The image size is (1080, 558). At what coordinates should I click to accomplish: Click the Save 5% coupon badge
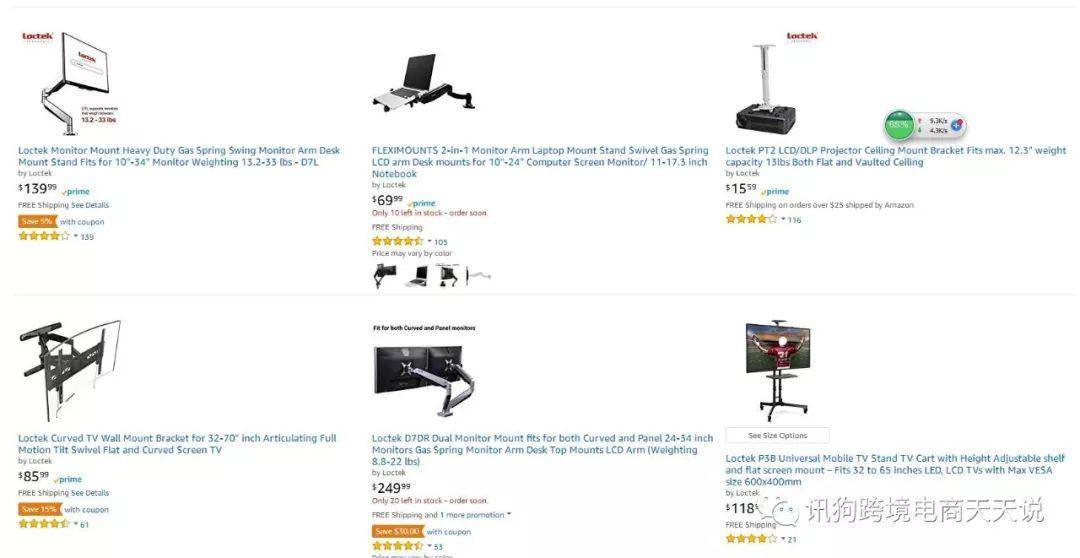click(37, 222)
